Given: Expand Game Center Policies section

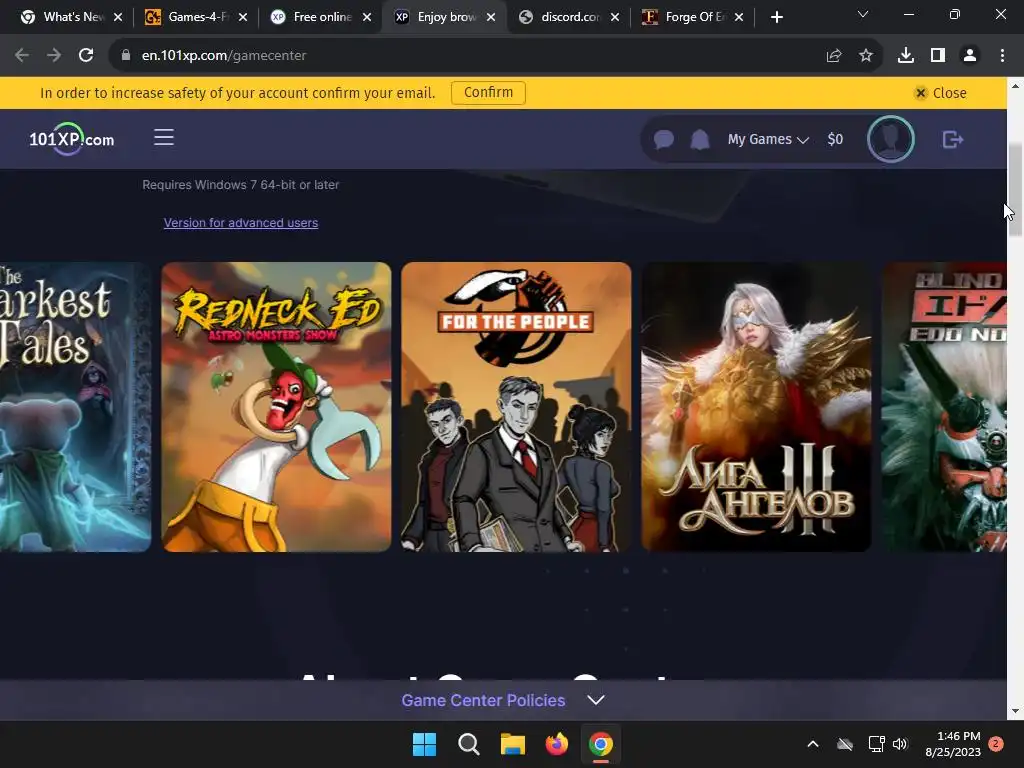Looking at the screenshot, I should pyautogui.click(x=503, y=700).
